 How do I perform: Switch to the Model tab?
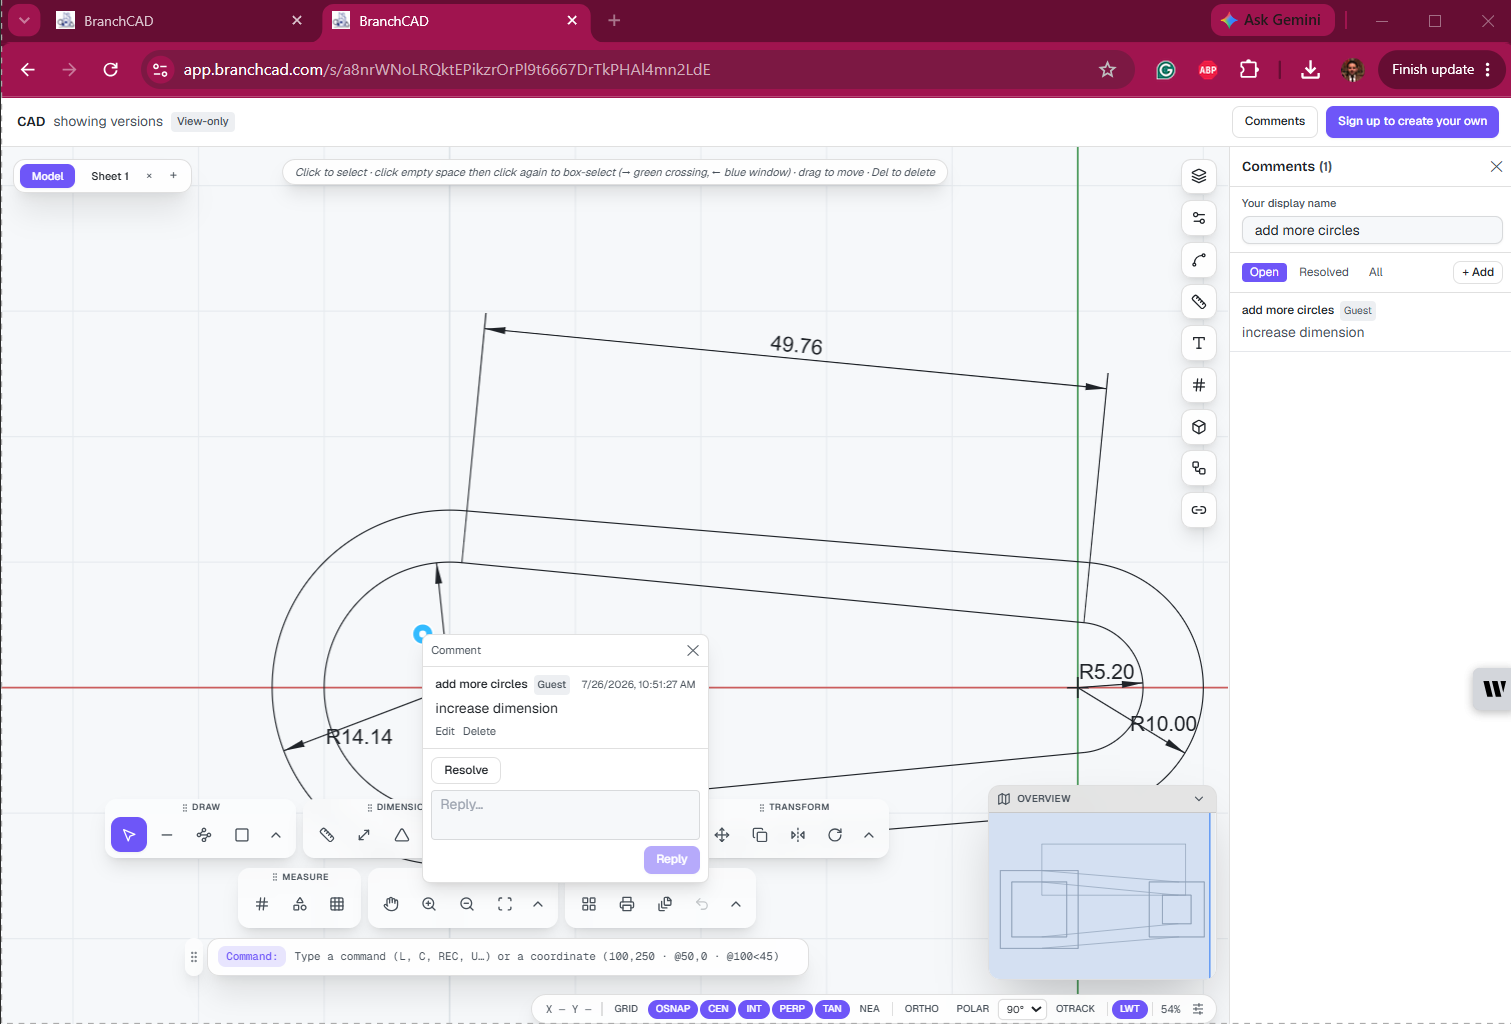(47, 176)
